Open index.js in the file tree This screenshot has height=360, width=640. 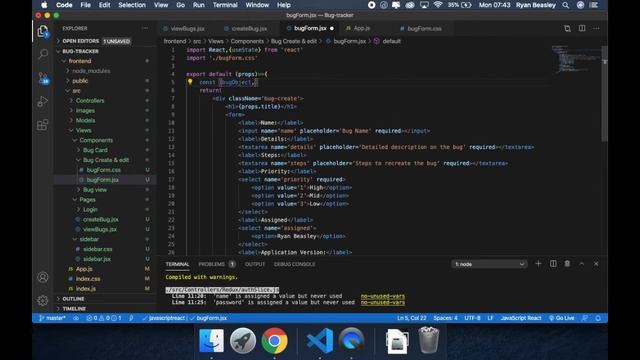pos(86,289)
